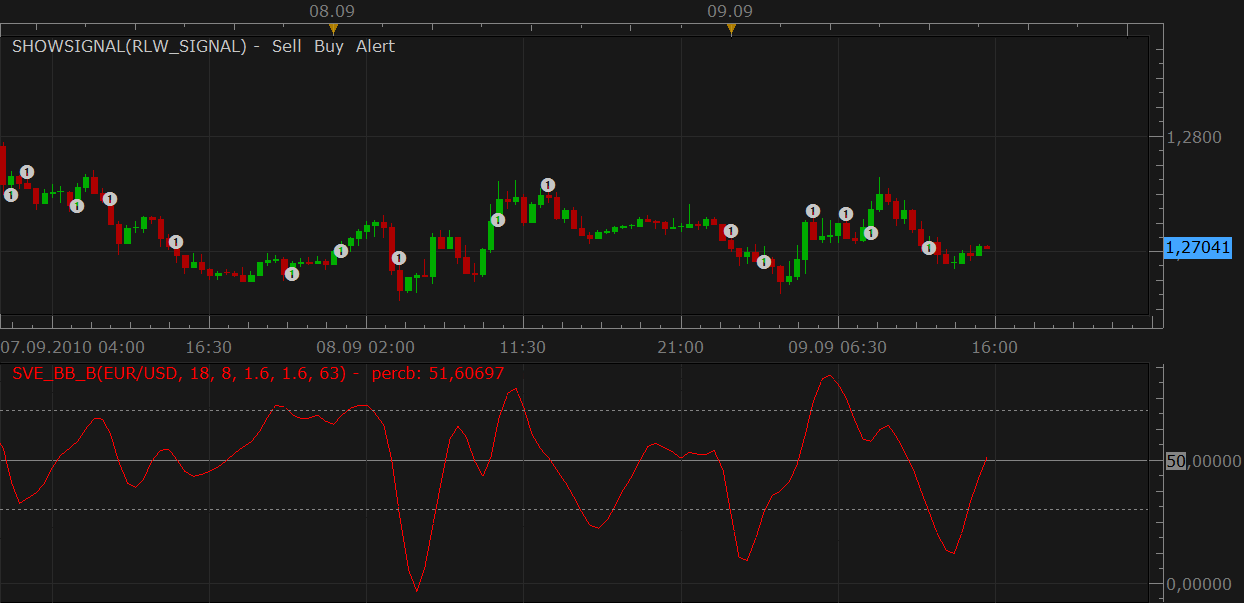Screen dimensions: 1244x603
Task: Click the current price tag 1,27041
Action: (1198, 247)
